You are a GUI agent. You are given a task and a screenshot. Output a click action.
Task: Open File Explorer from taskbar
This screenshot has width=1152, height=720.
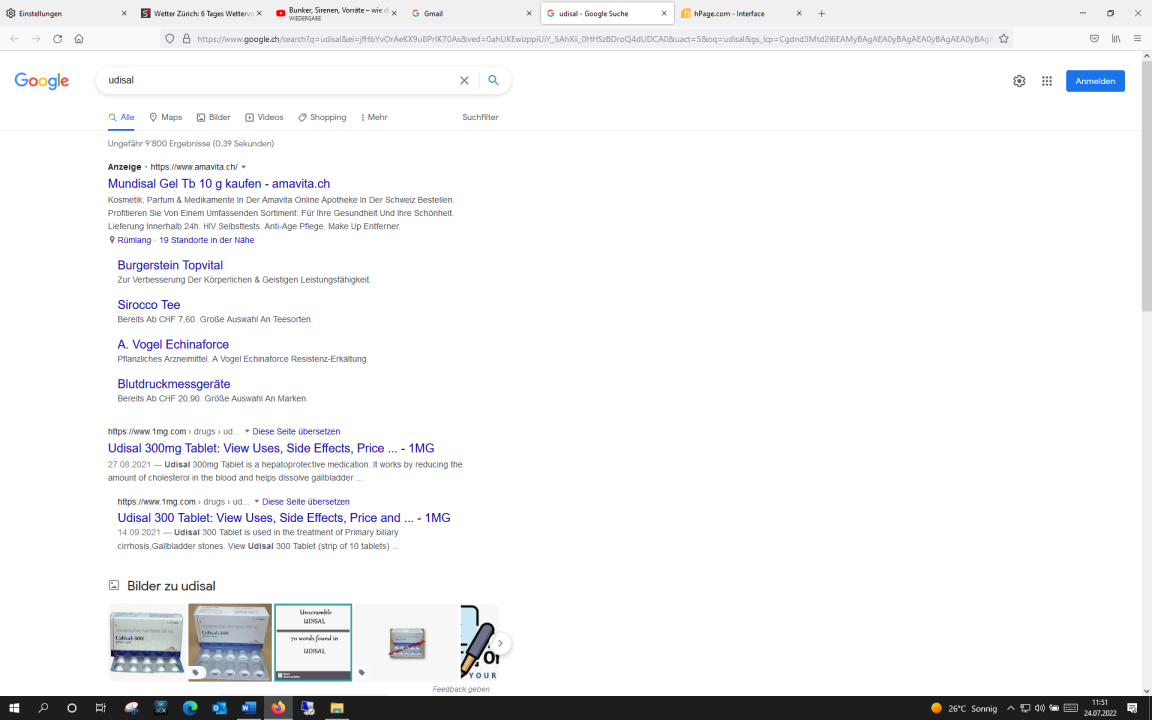click(336, 708)
